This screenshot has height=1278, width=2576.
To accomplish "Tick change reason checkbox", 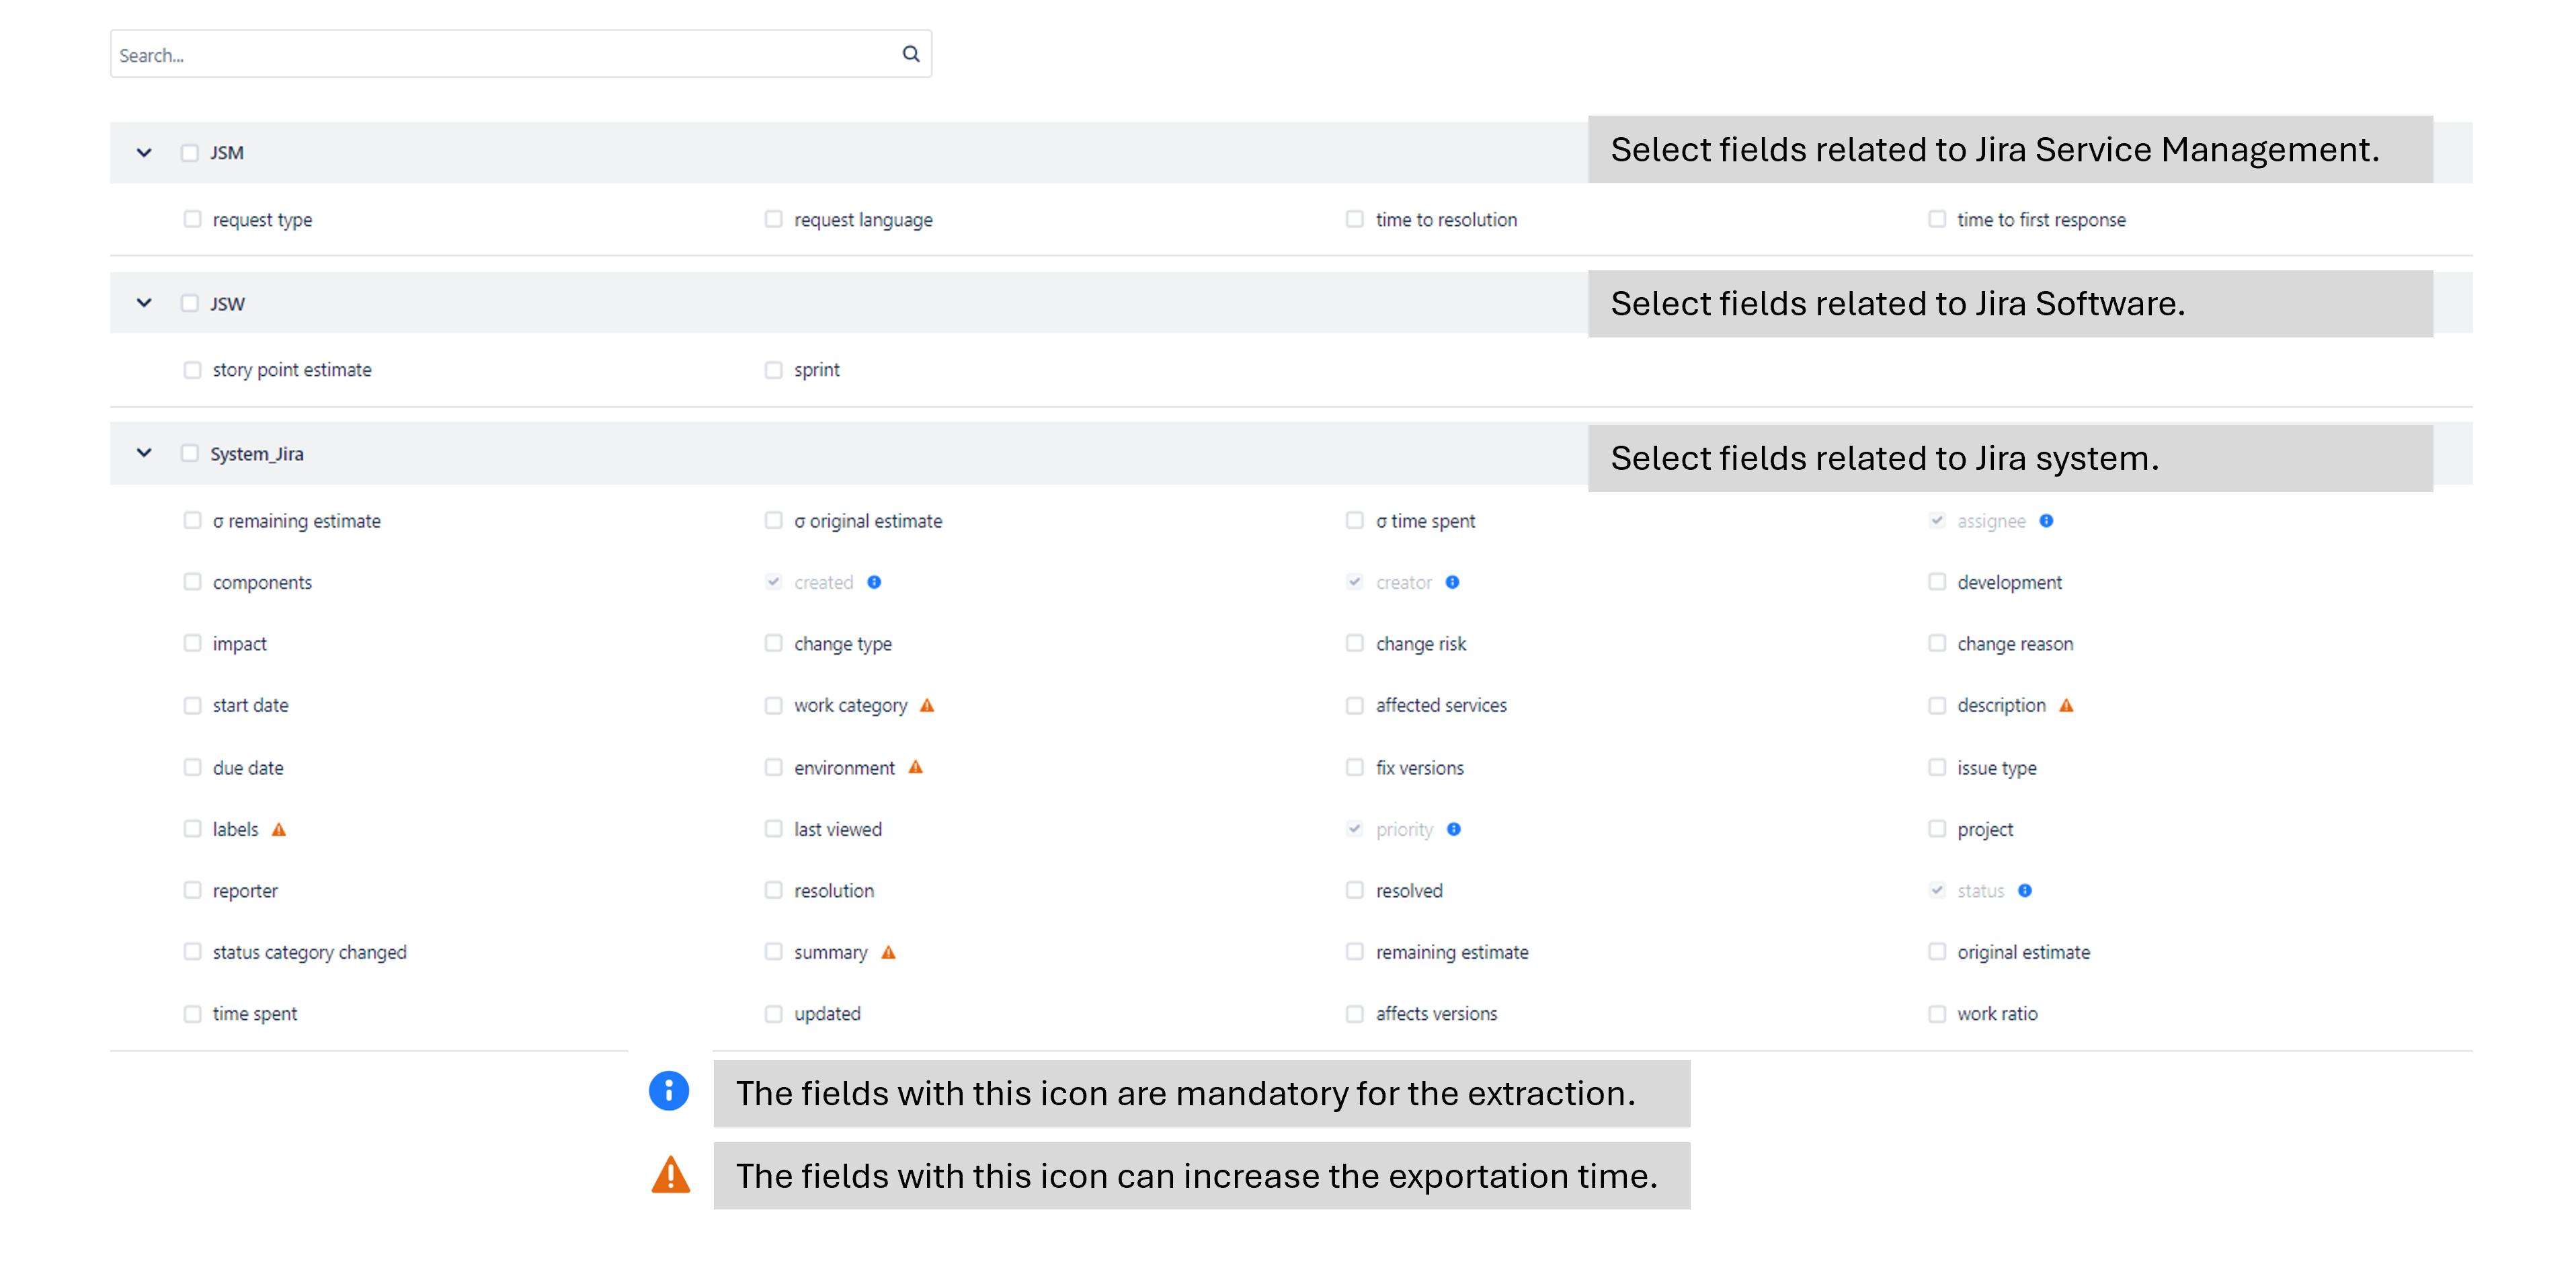I will point(1936,643).
